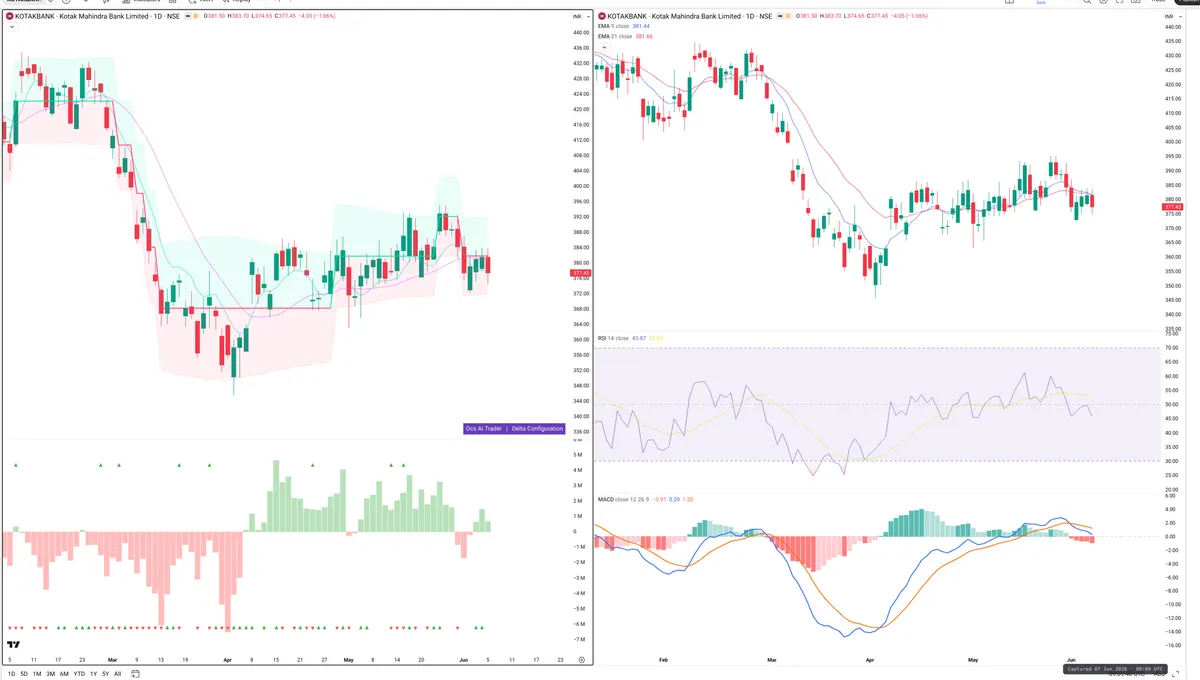
Task: Click the EMA 21 value 381.66
Action: [644, 36]
